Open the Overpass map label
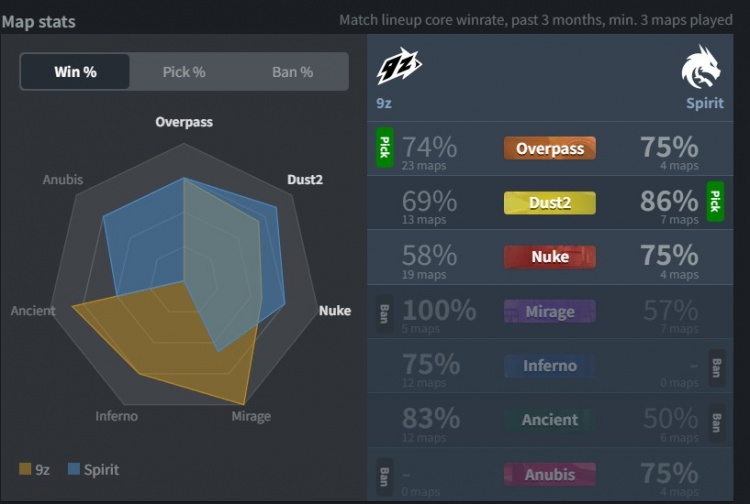 click(x=549, y=149)
